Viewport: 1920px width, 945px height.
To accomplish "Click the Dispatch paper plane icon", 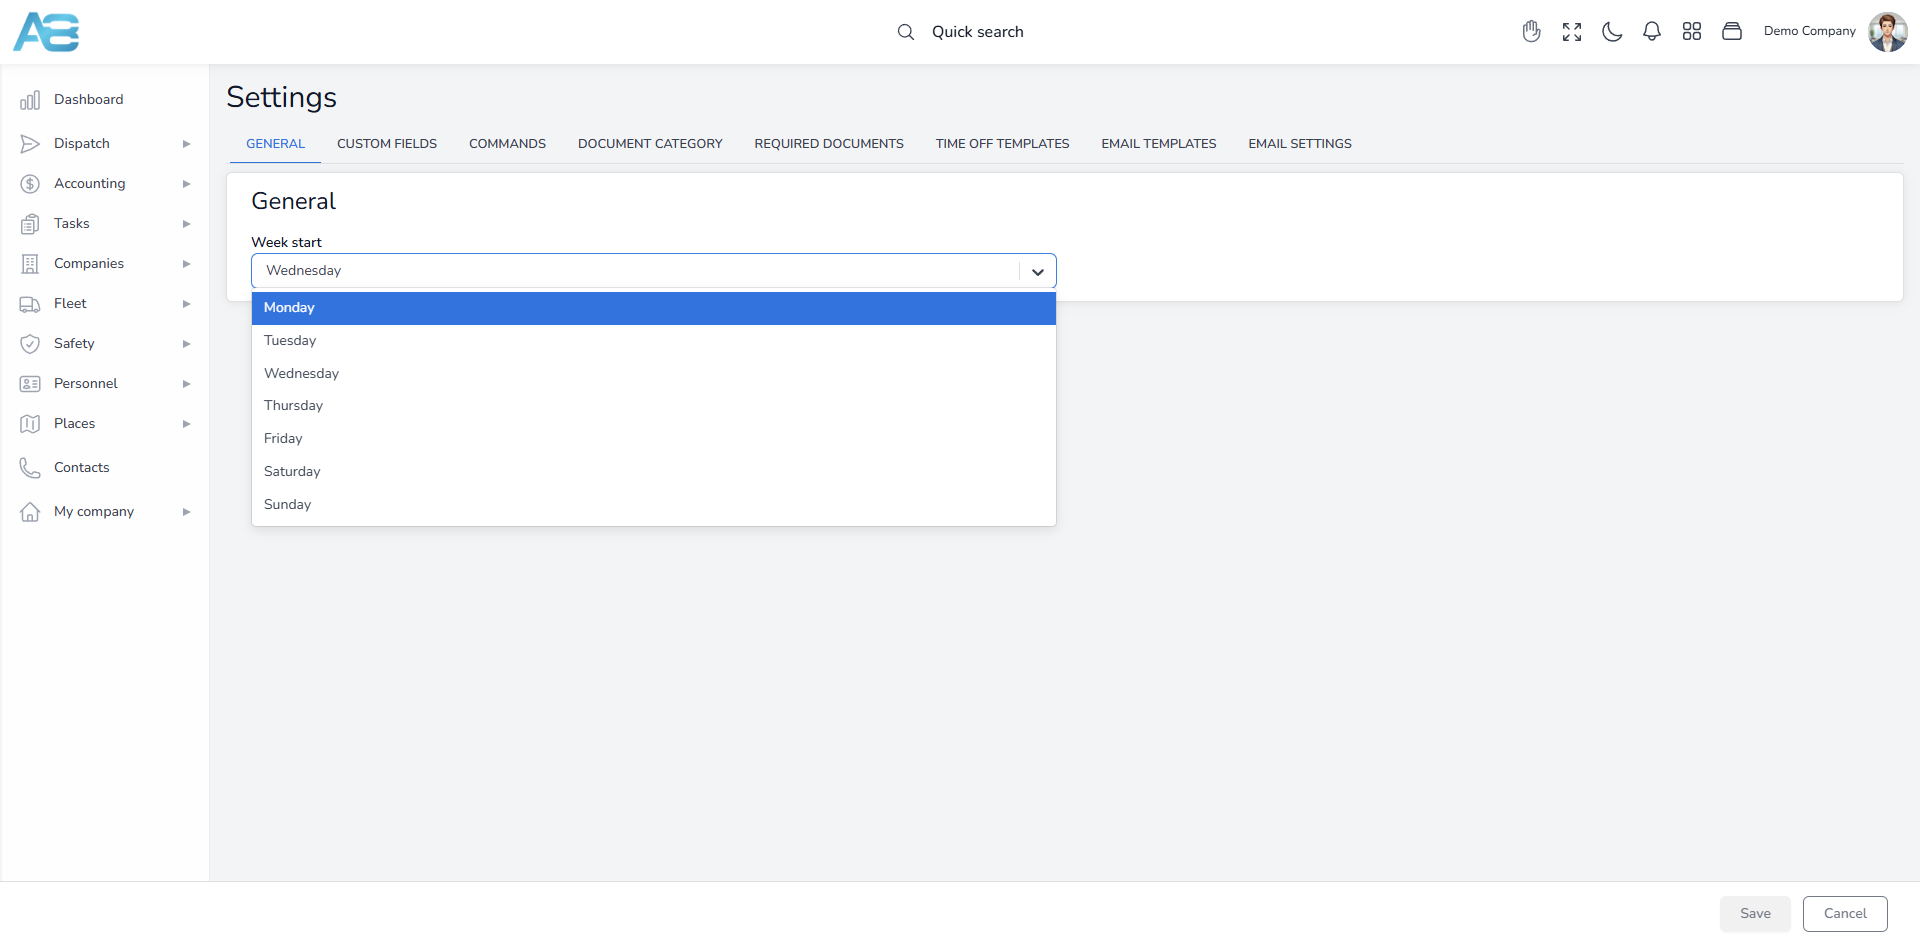I will [x=30, y=144].
